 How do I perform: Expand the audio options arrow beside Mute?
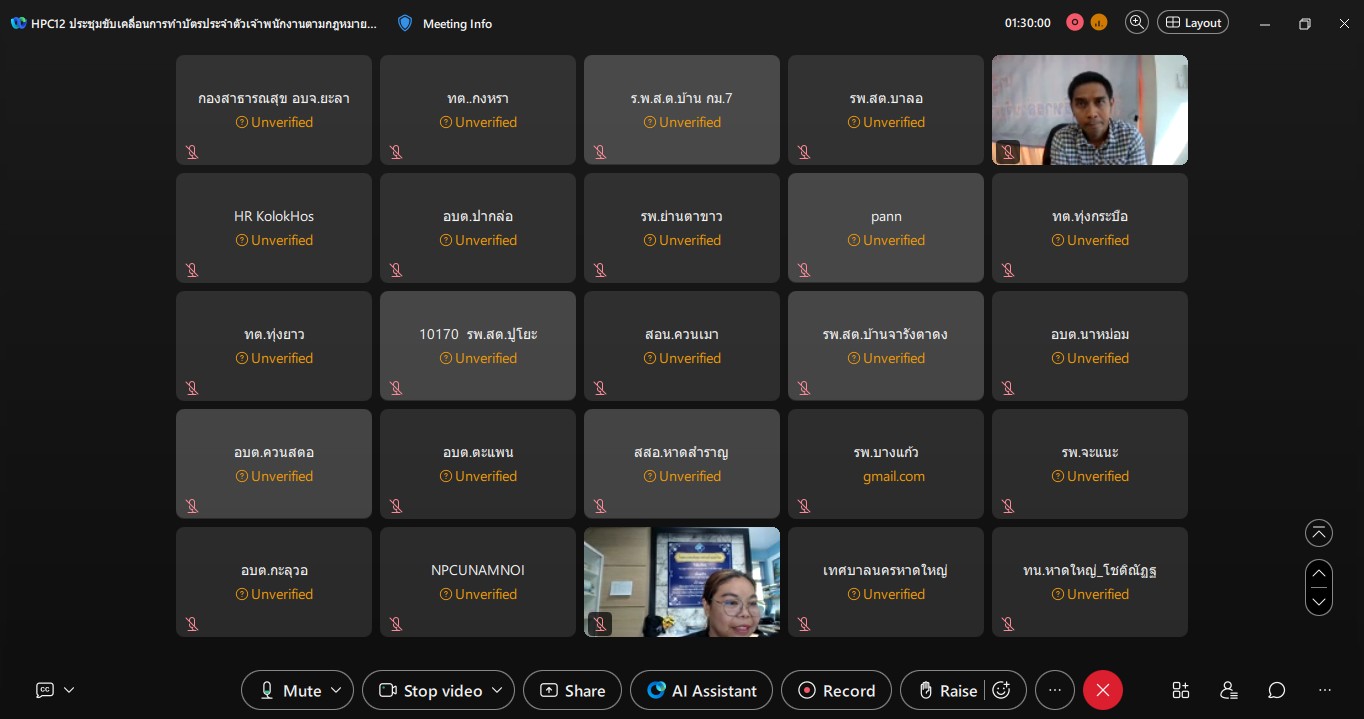click(336, 690)
